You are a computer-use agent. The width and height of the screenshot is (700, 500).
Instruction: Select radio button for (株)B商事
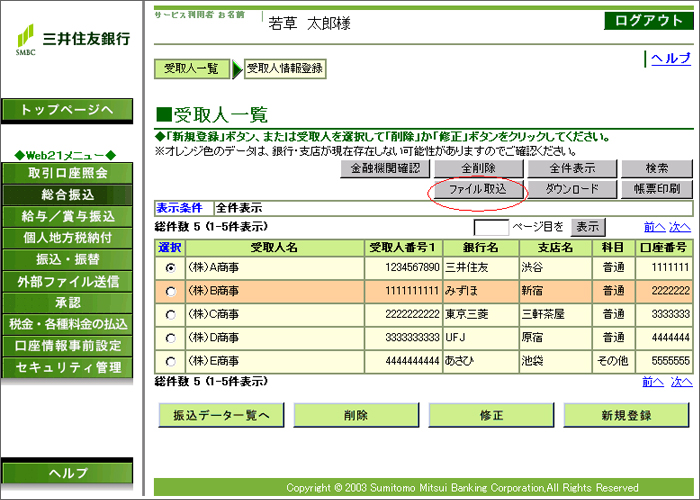[170, 292]
